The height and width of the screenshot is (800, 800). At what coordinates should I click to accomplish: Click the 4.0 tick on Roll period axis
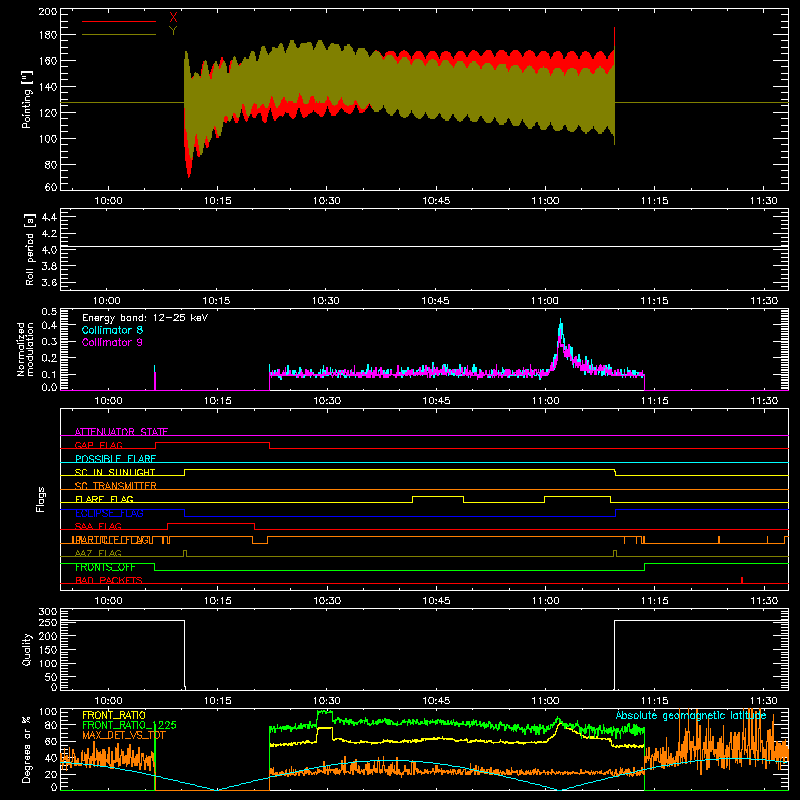tap(49, 250)
